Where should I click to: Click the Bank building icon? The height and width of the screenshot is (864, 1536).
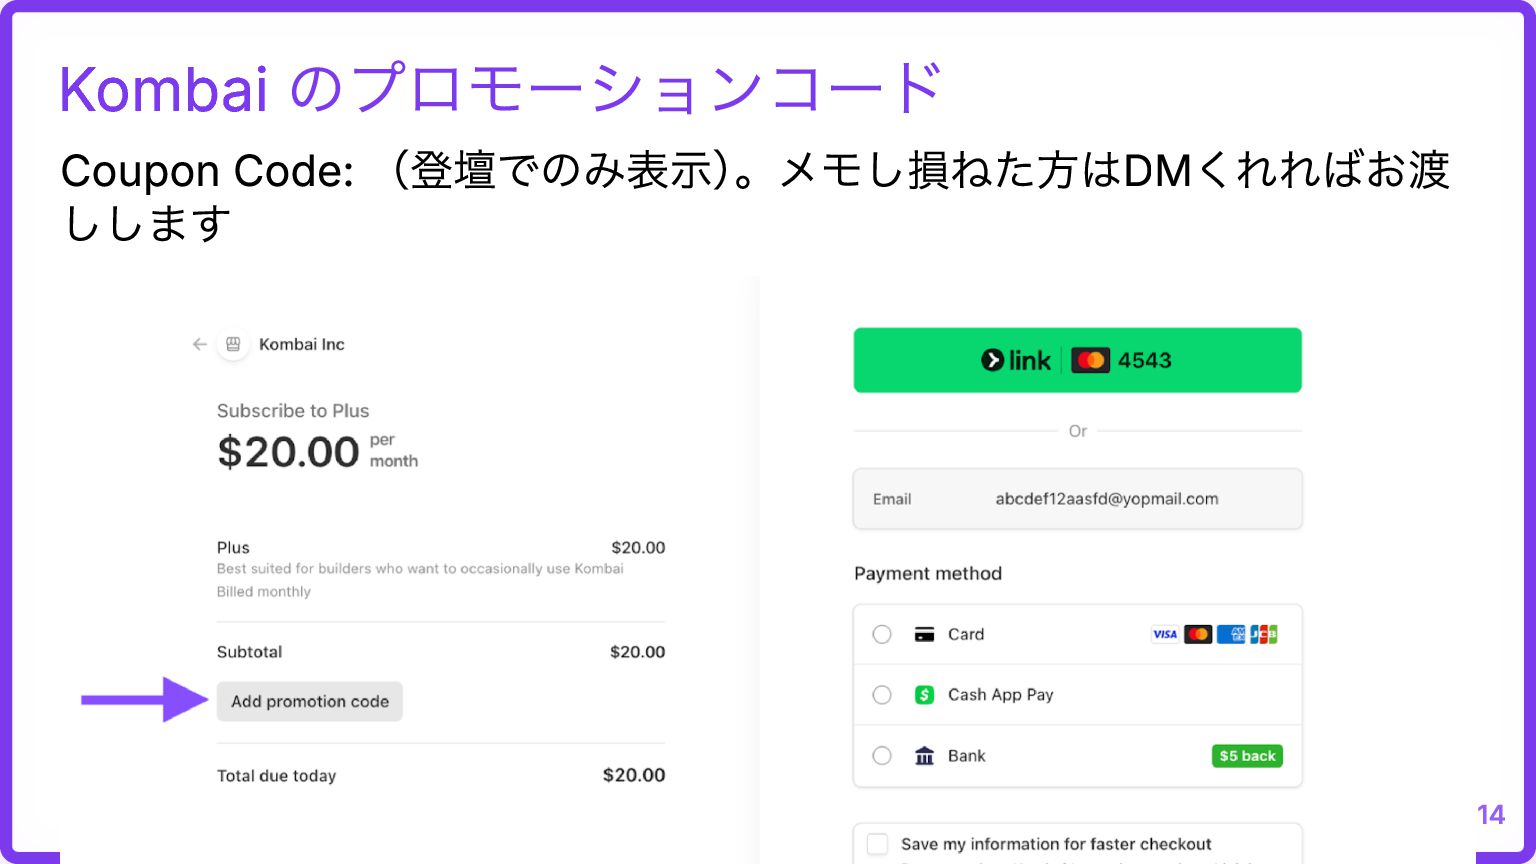[x=924, y=756]
